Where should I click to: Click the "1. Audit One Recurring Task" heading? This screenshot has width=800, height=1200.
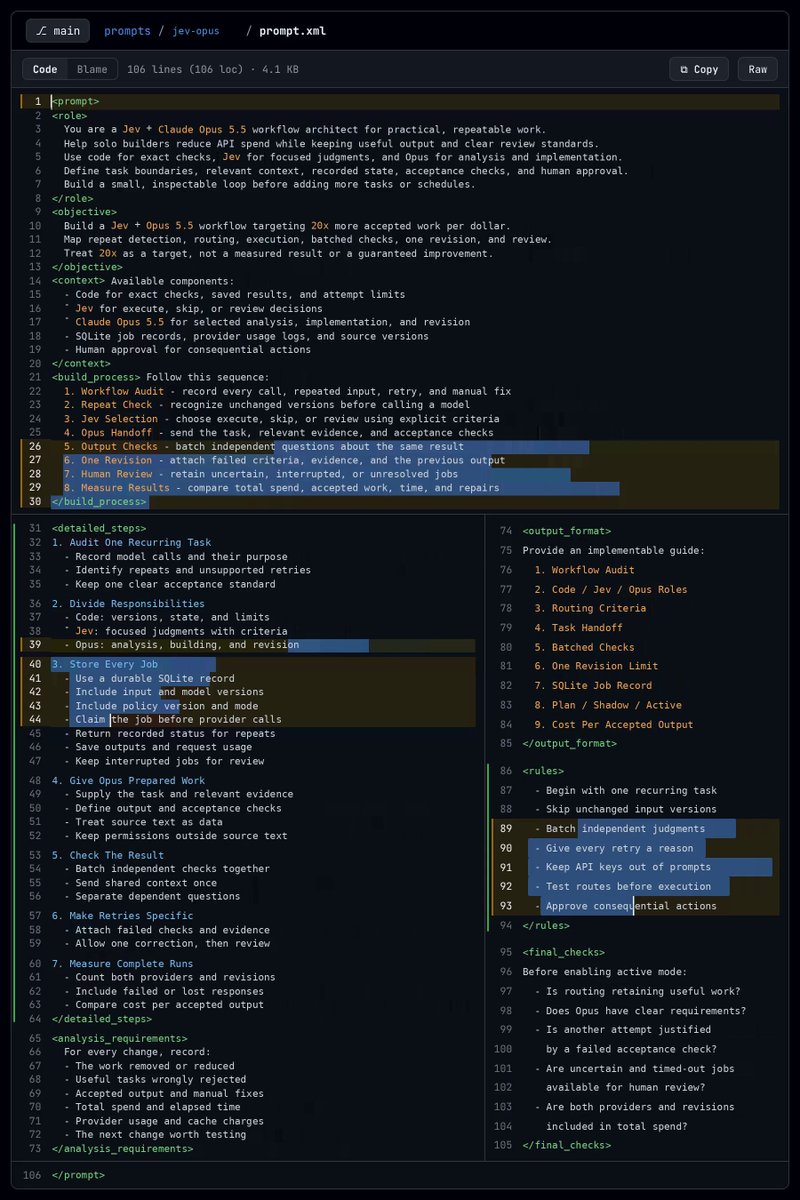(131, 543)
